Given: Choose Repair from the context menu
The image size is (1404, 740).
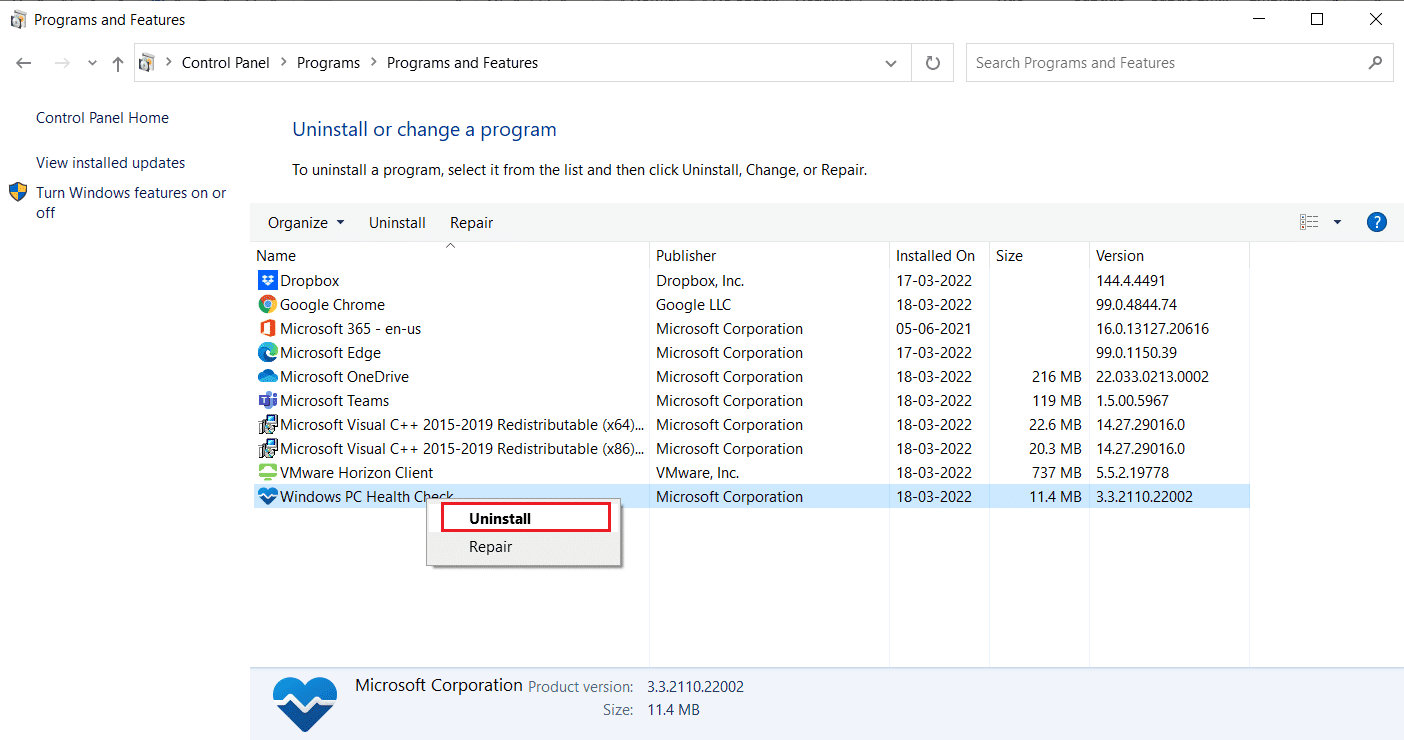Looking at the screenshot, I should (490, 547).
